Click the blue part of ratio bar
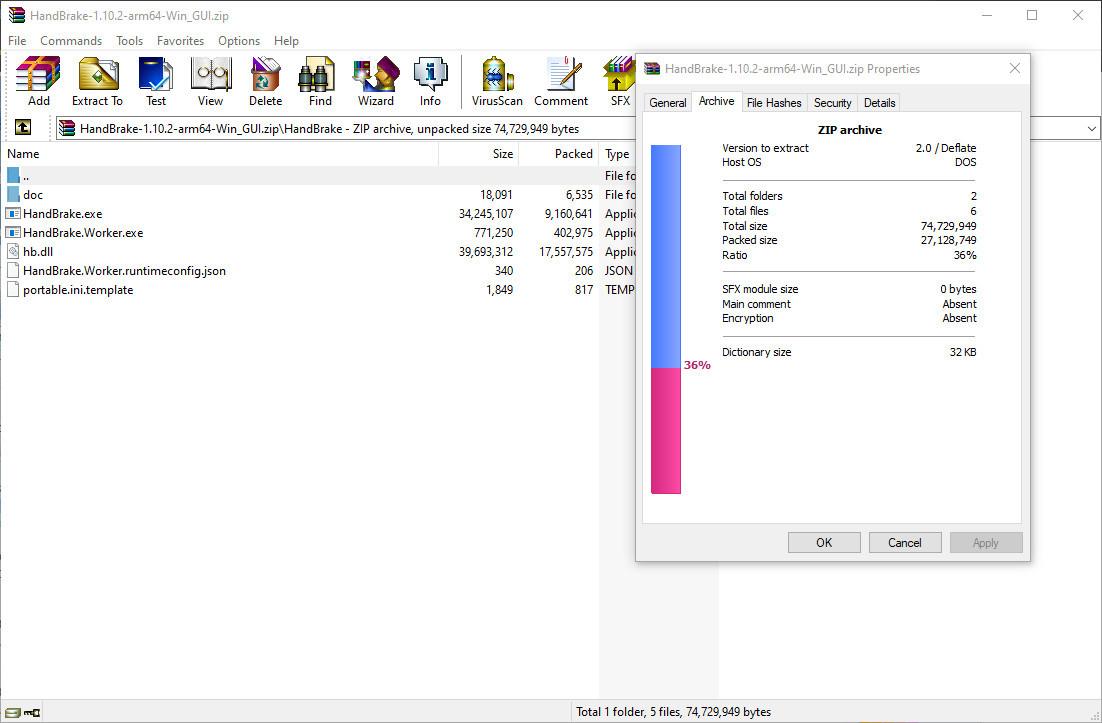1102x723 pixels. [x=666, y=256]
